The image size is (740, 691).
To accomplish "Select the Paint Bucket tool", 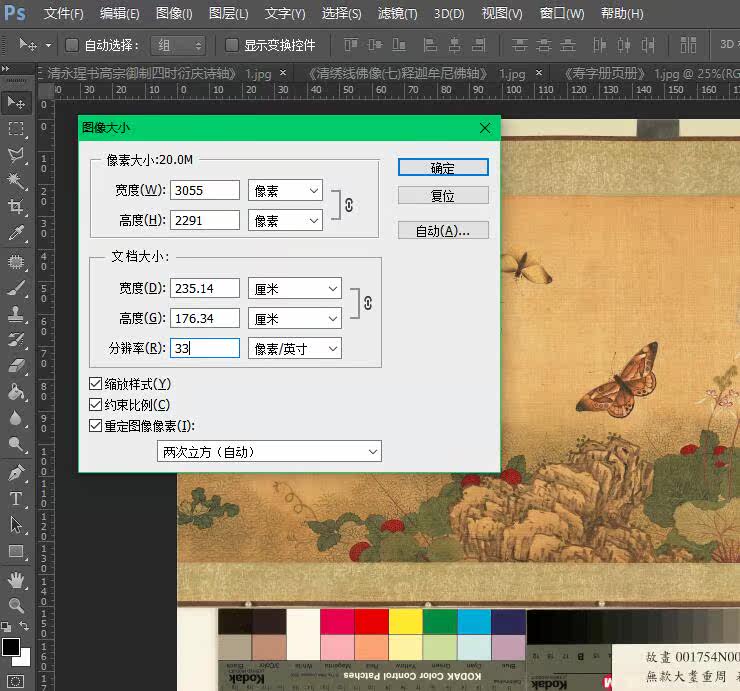I will pos(16,392).
